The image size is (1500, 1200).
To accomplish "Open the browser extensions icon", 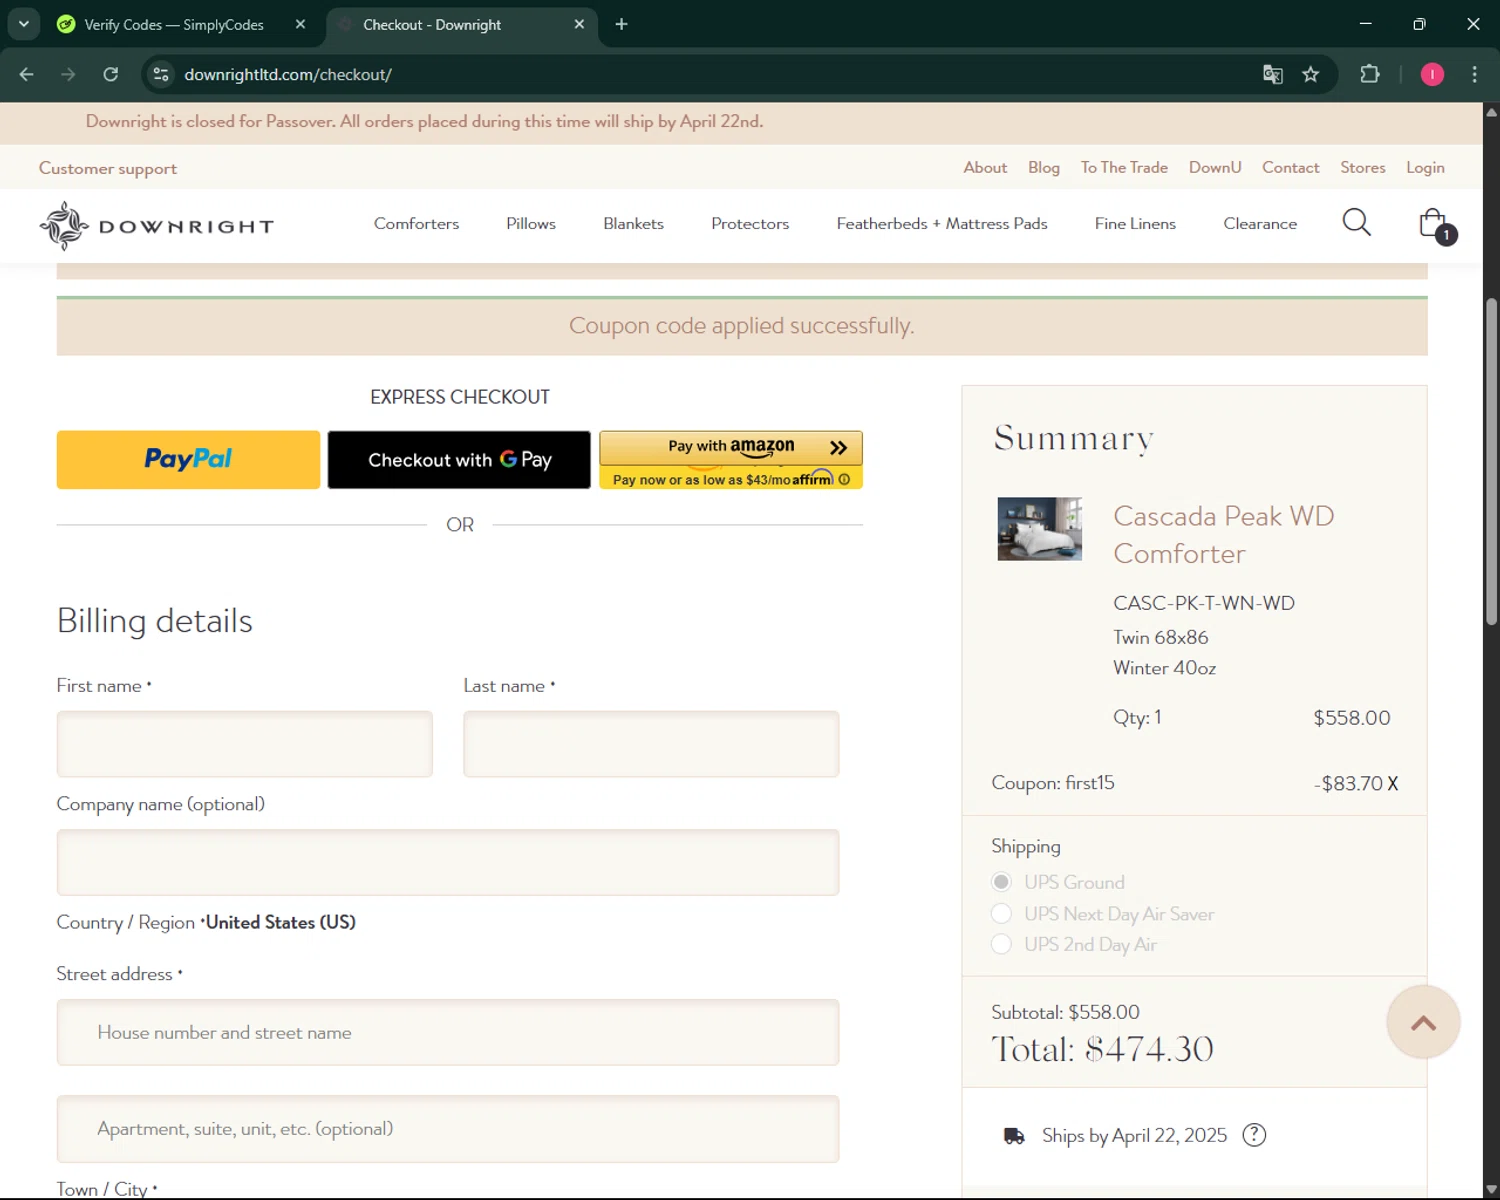I will click(x=1370, y=74).
